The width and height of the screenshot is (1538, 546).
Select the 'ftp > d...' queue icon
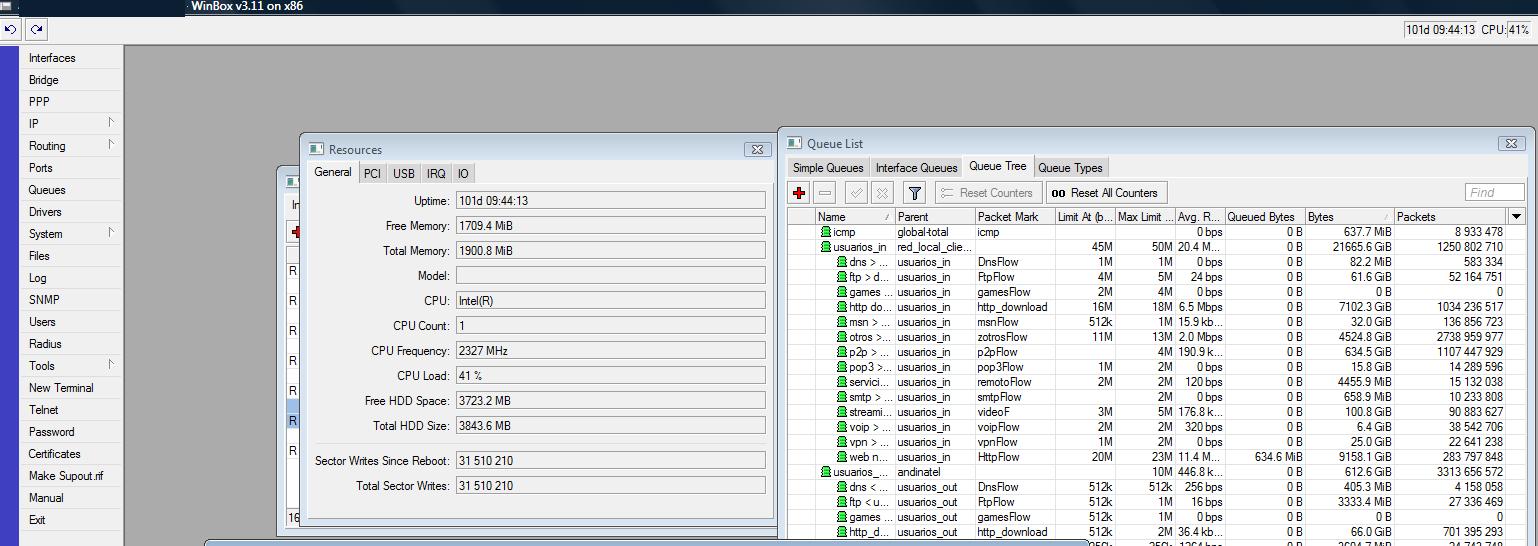click(842, 277)
